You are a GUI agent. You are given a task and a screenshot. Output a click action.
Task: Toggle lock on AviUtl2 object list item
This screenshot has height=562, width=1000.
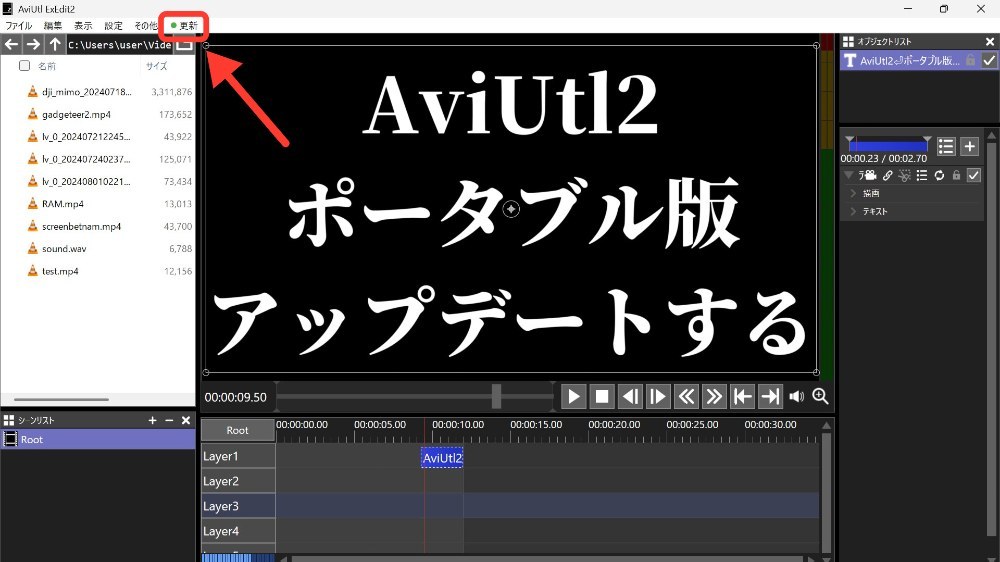pos(971,61)
